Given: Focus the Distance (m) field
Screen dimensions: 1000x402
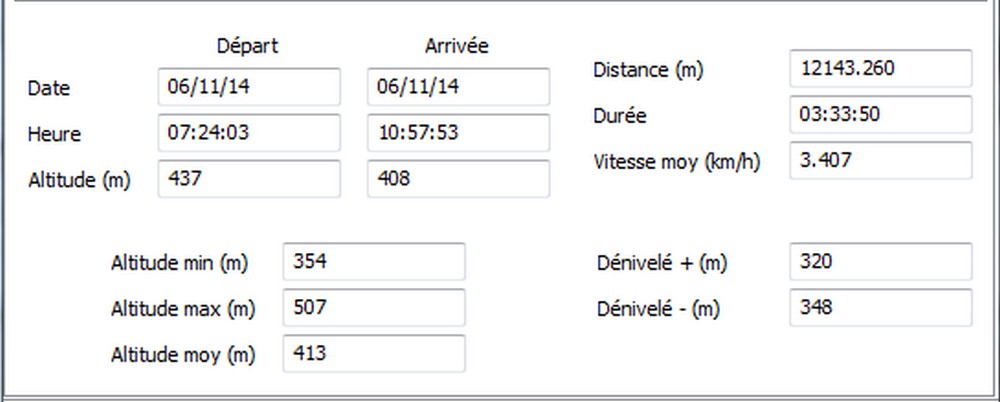Looking at the screenshot, I should [x=881, y=68].
